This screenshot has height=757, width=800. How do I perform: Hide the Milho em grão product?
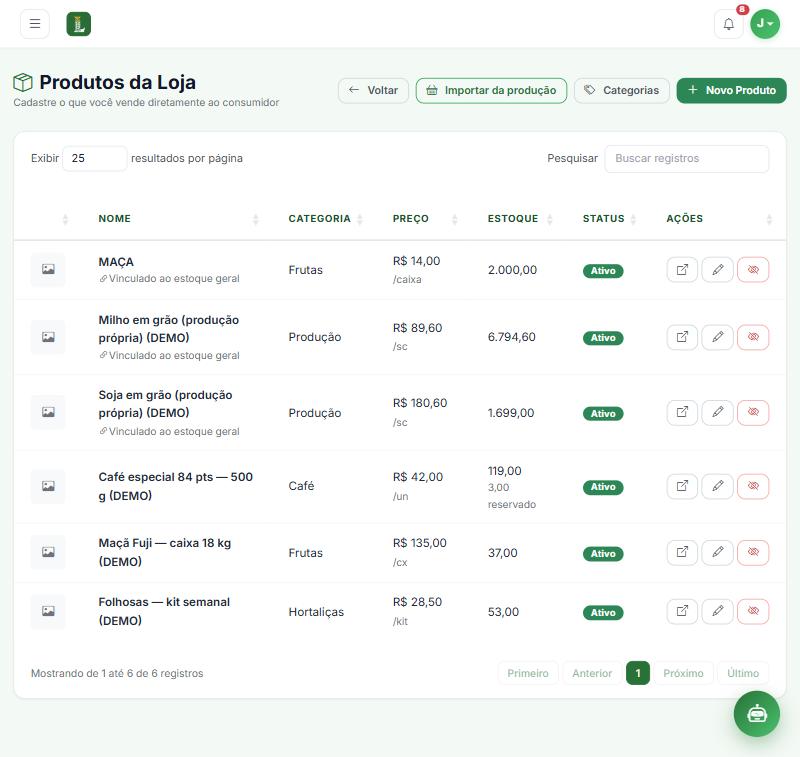coord(753,337)
